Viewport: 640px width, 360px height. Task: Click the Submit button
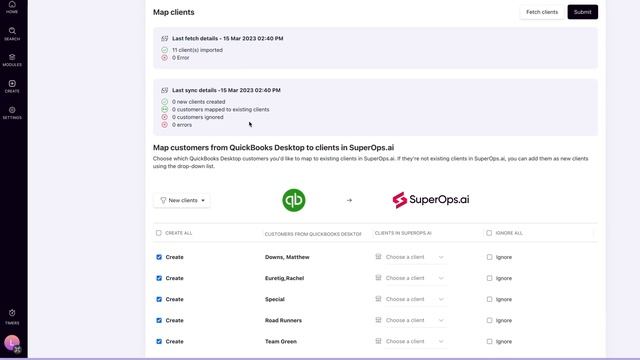pyautogui.click(x=582, y=12)
